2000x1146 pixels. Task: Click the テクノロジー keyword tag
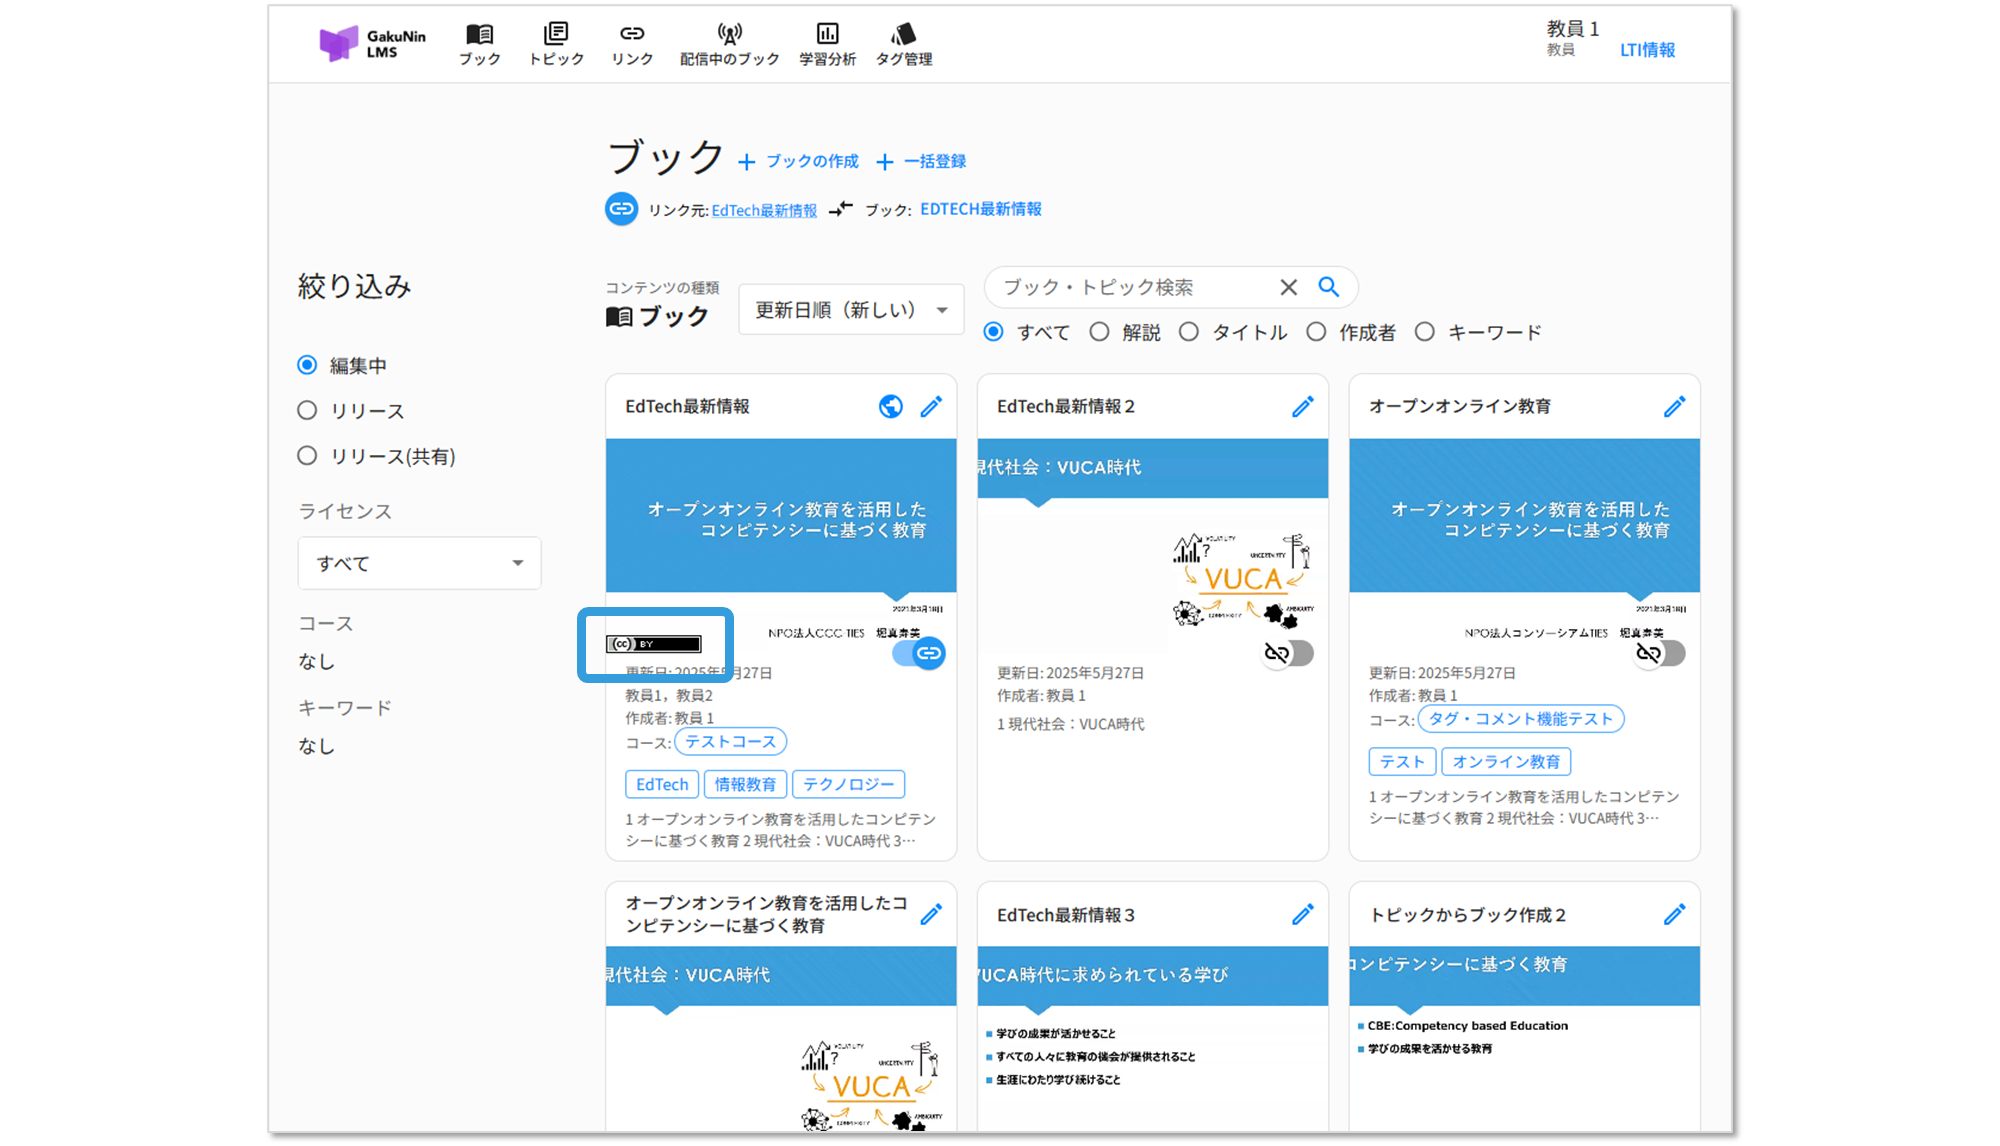point(848,784)
